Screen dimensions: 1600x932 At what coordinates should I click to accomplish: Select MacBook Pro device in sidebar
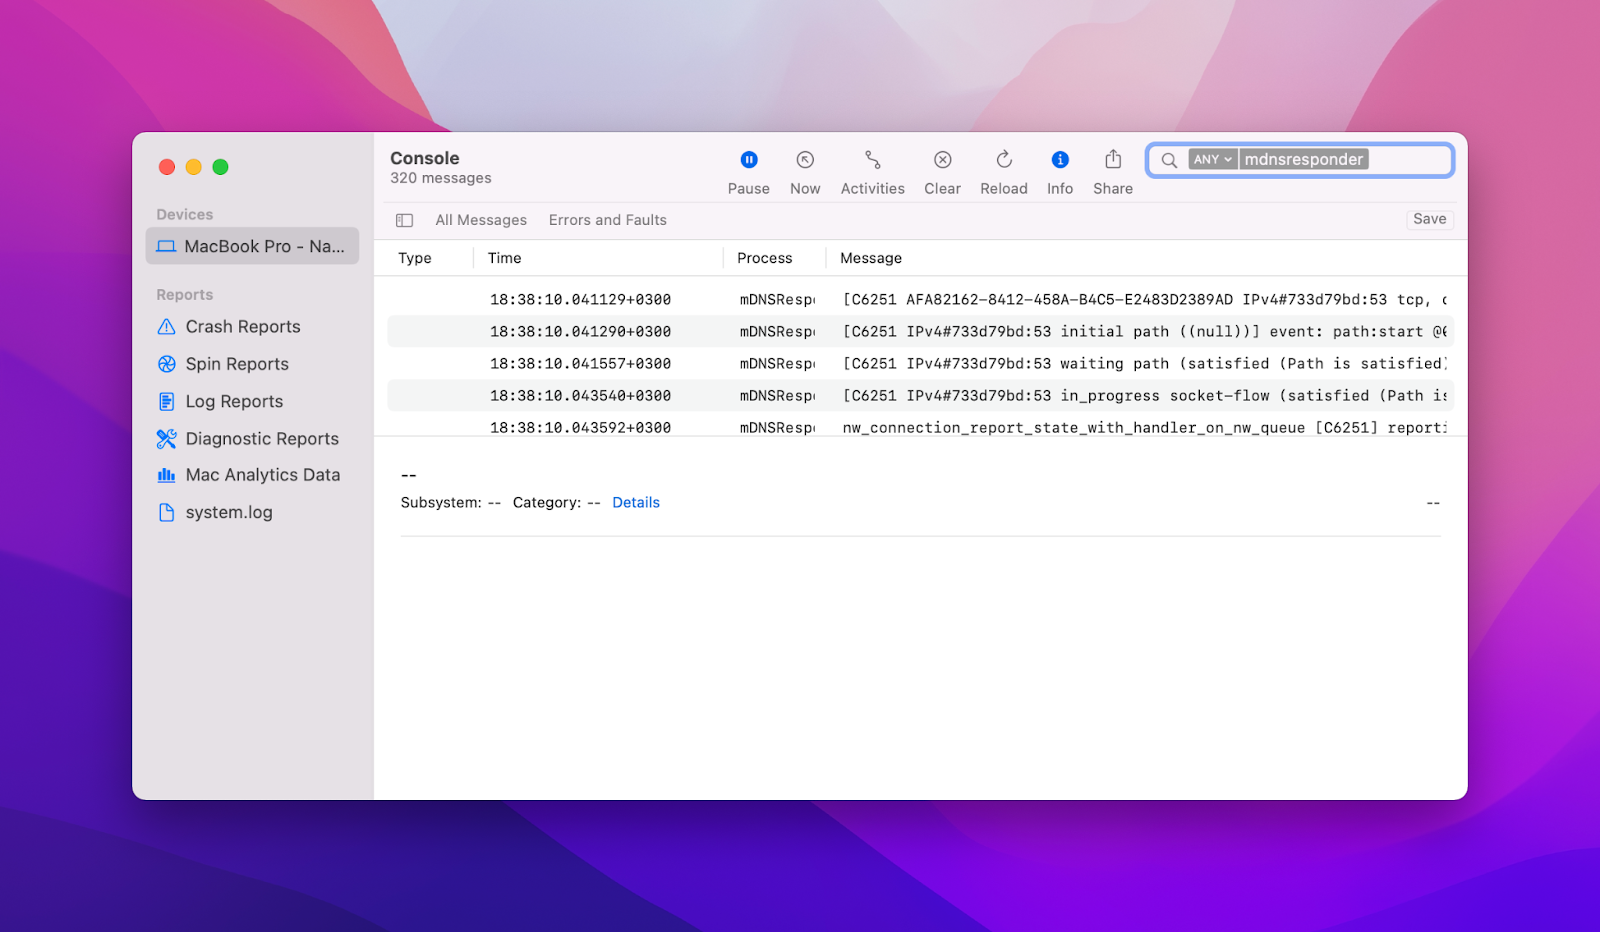coord(252,246)
